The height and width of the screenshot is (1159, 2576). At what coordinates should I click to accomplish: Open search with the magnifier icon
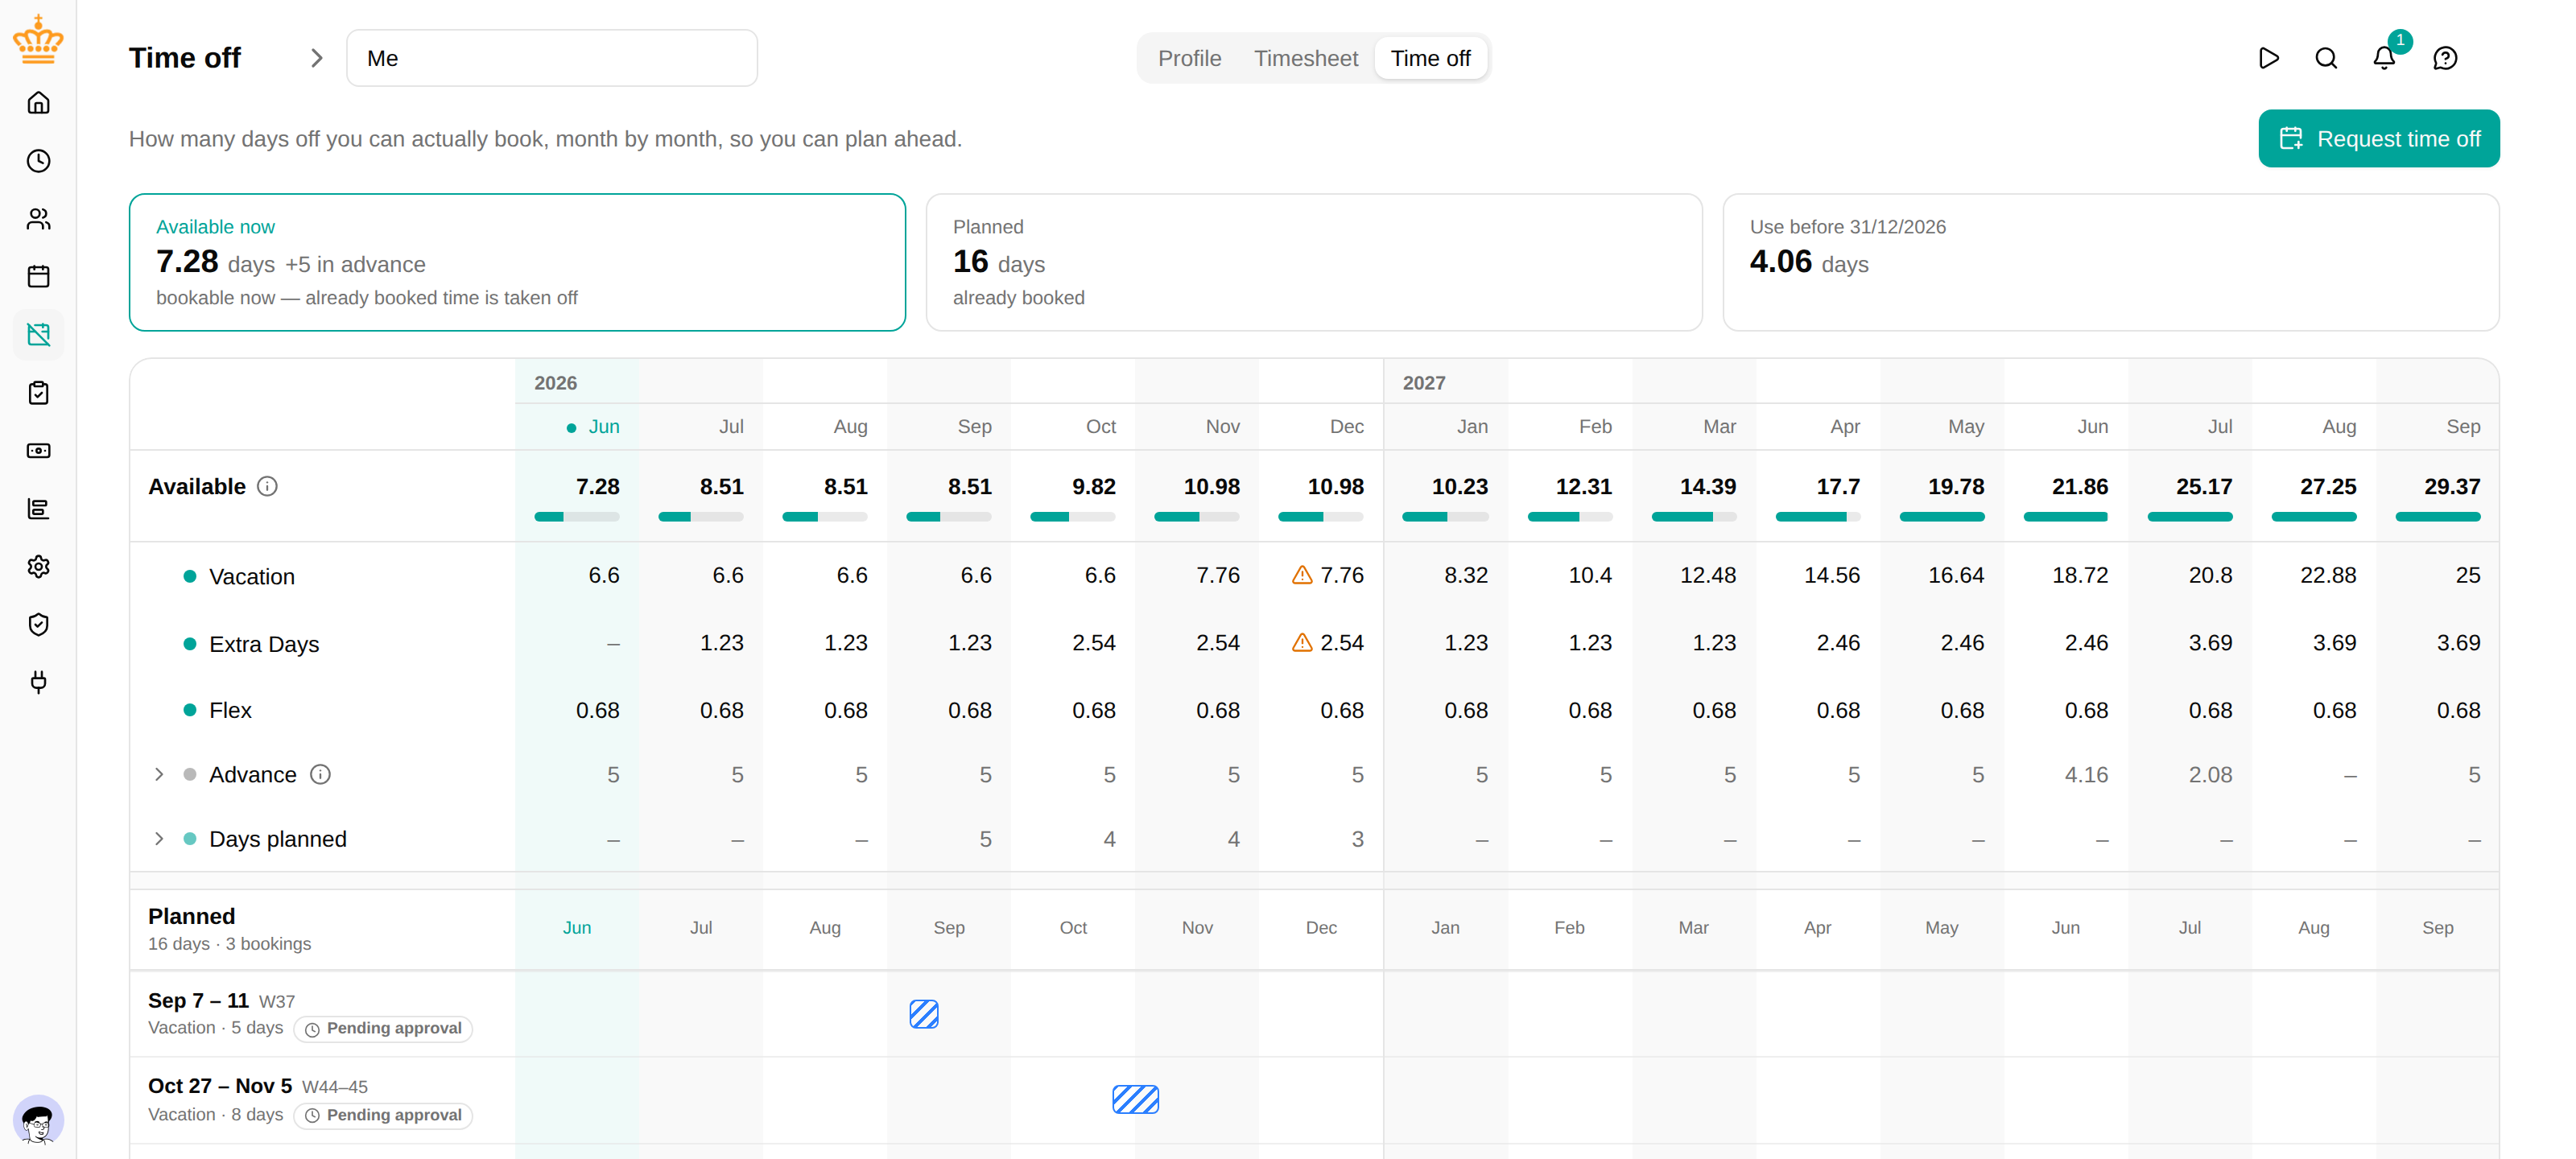(x=2327, y=58)
